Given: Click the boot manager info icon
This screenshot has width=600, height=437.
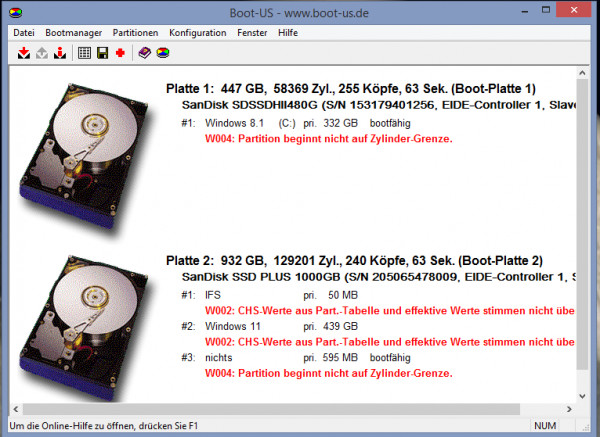Looking at the screenshot, I should pos(60,53).
